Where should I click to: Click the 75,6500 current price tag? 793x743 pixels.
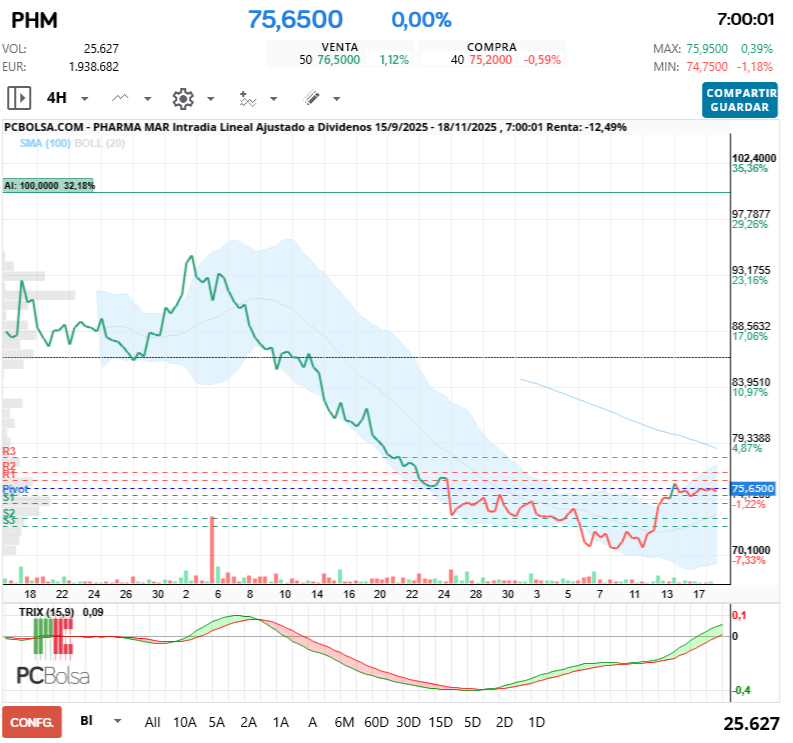pos(753,488)
